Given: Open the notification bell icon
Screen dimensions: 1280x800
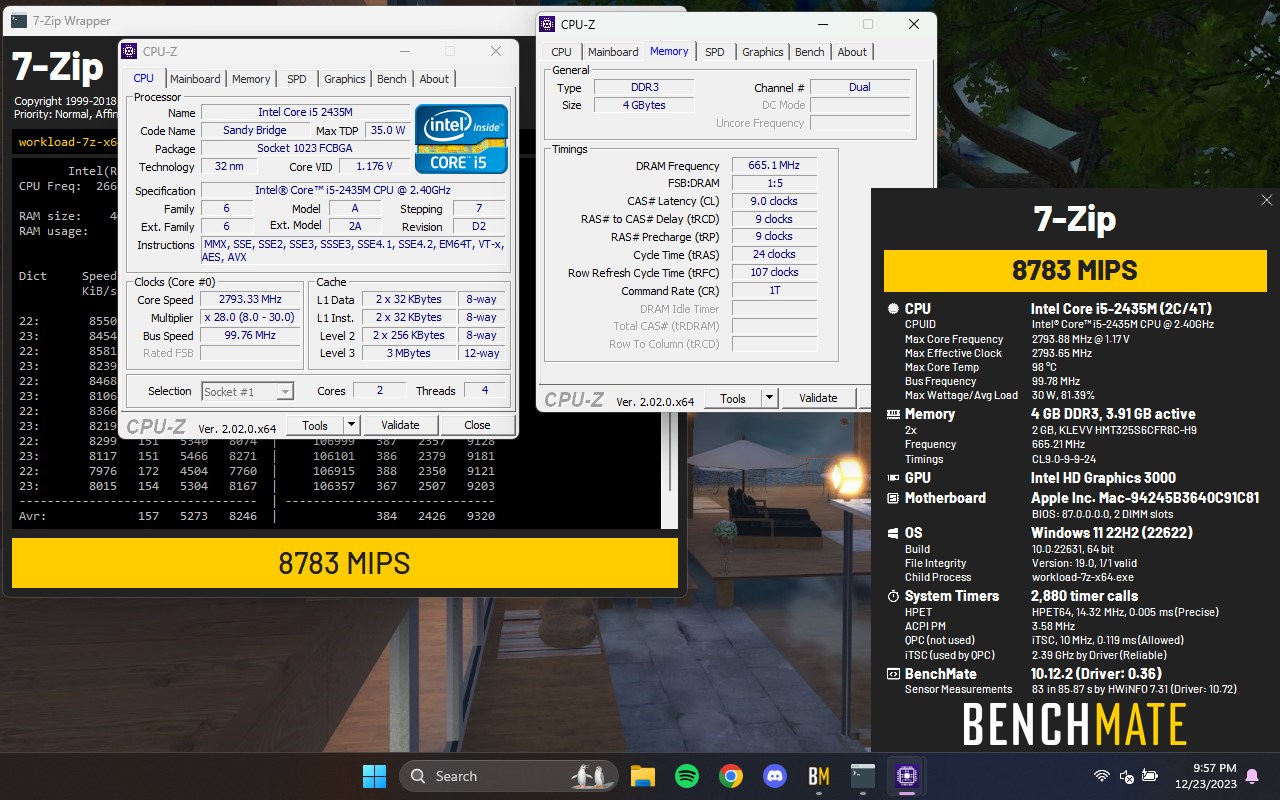Looking at the screenshot, I should [x=1252, y=776].
